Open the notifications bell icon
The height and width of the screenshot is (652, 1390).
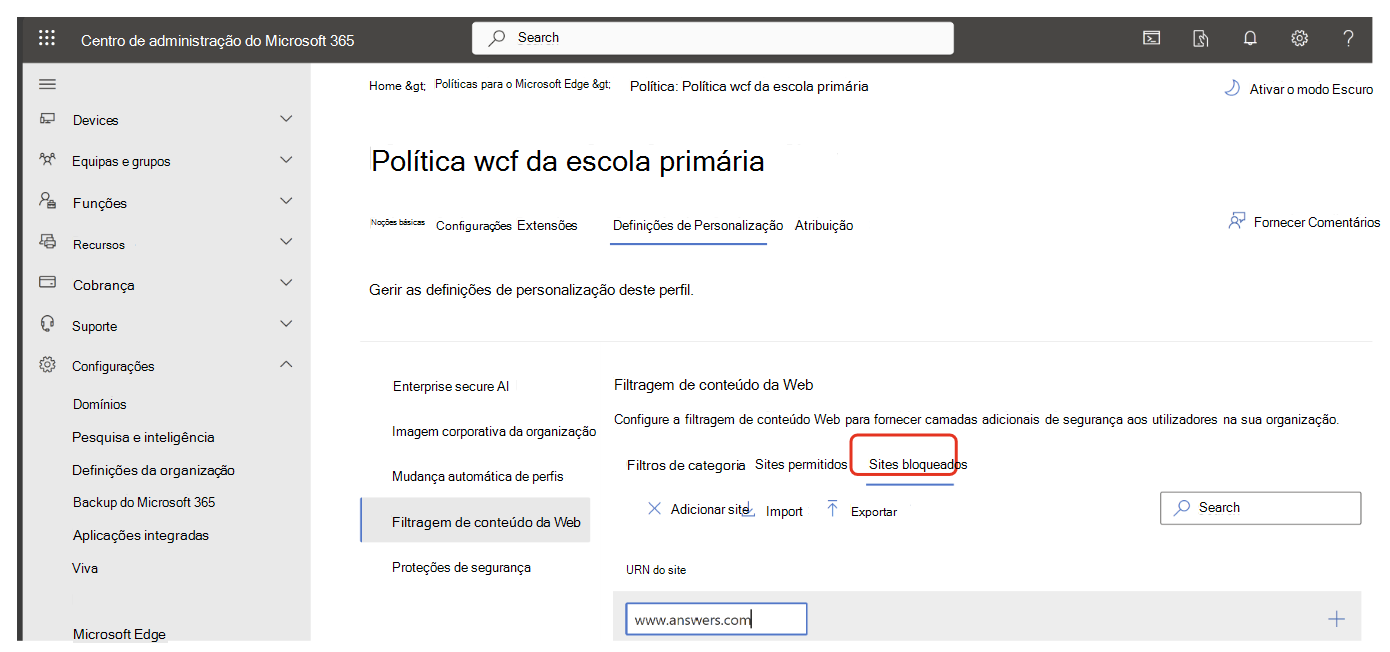1249,37
